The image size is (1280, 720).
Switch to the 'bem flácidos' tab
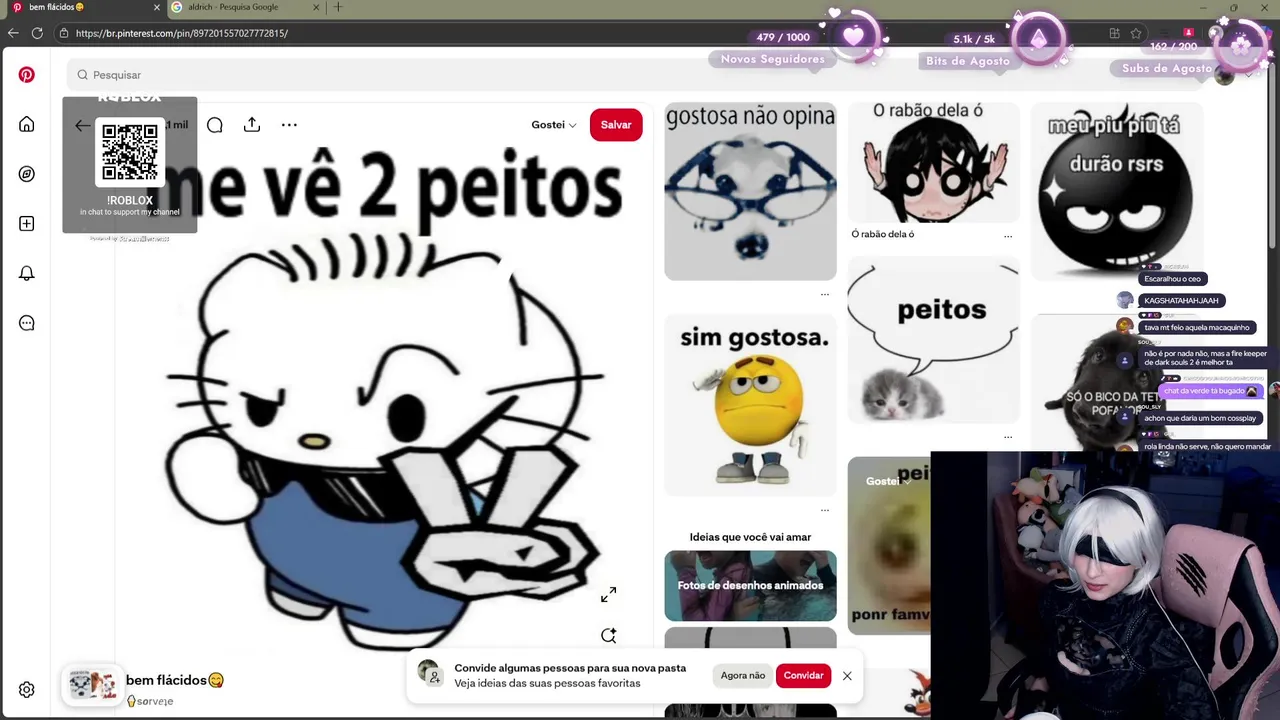[85, 7]
